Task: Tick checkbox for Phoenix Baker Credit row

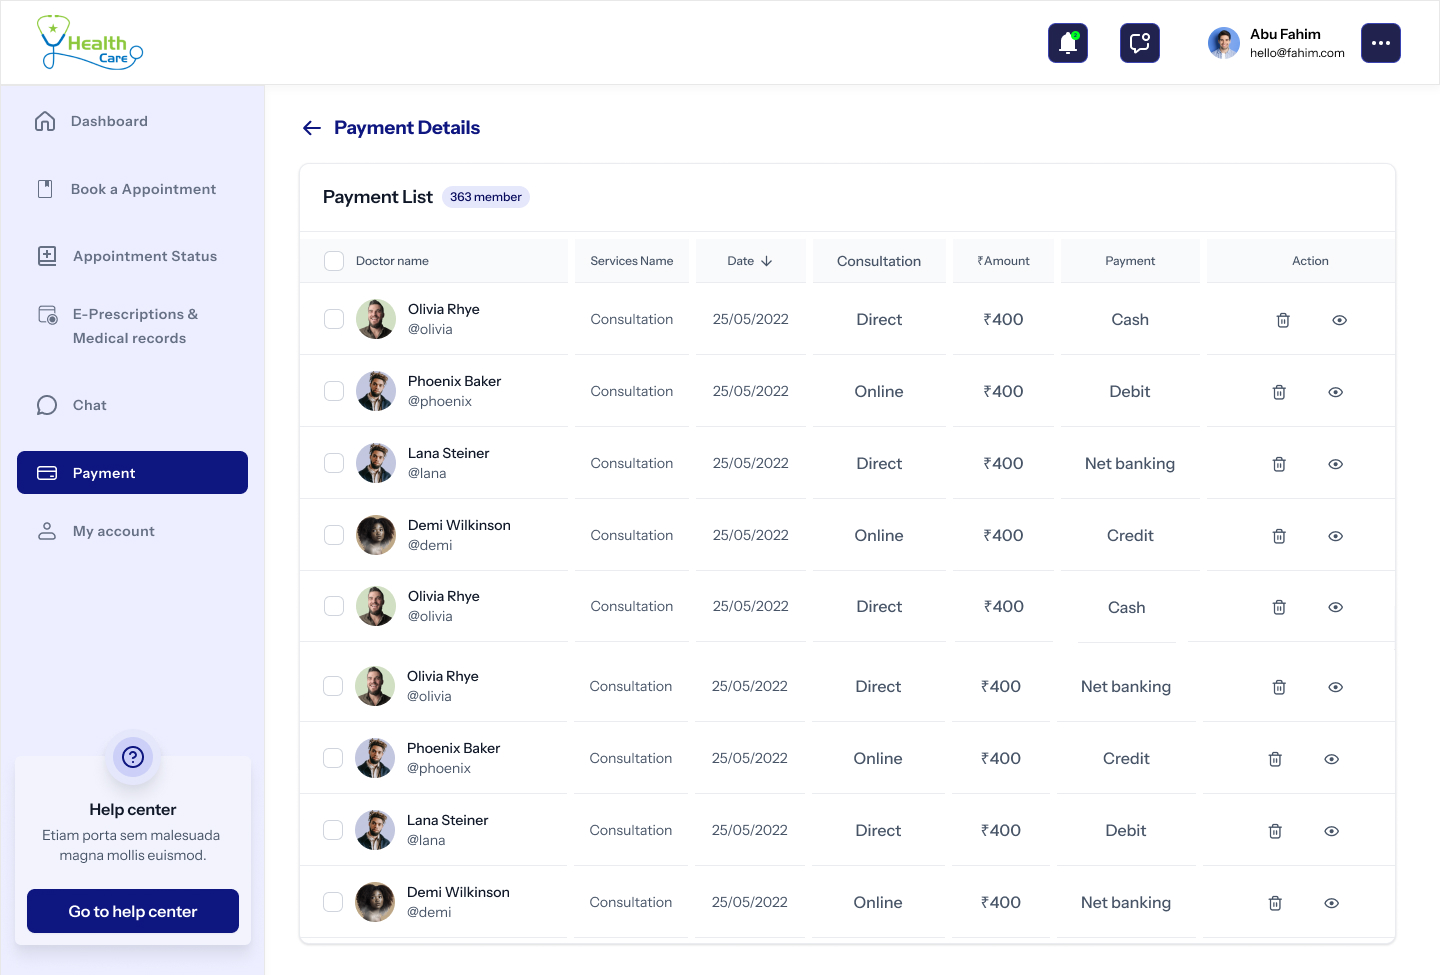Action: point(333,758)
